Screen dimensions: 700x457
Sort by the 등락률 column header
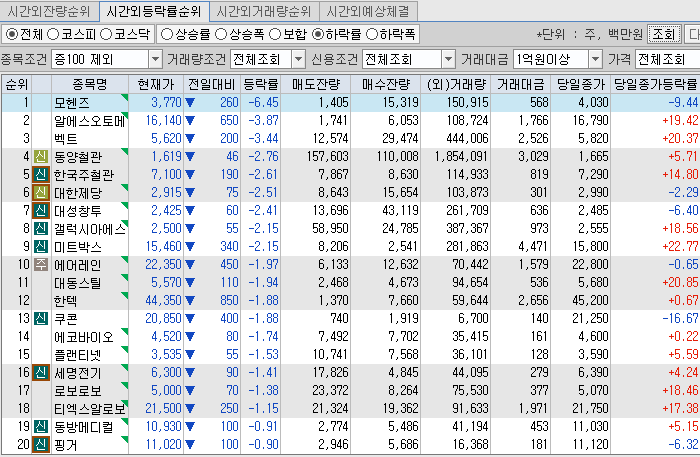click(x=261, y=84)
